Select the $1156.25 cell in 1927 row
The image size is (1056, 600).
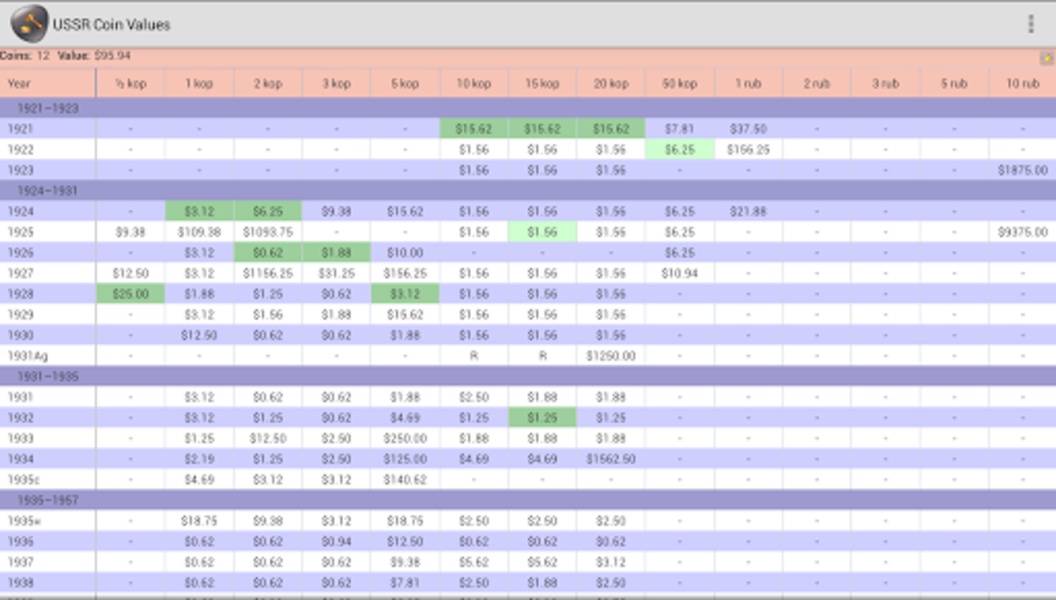(268, 273)
